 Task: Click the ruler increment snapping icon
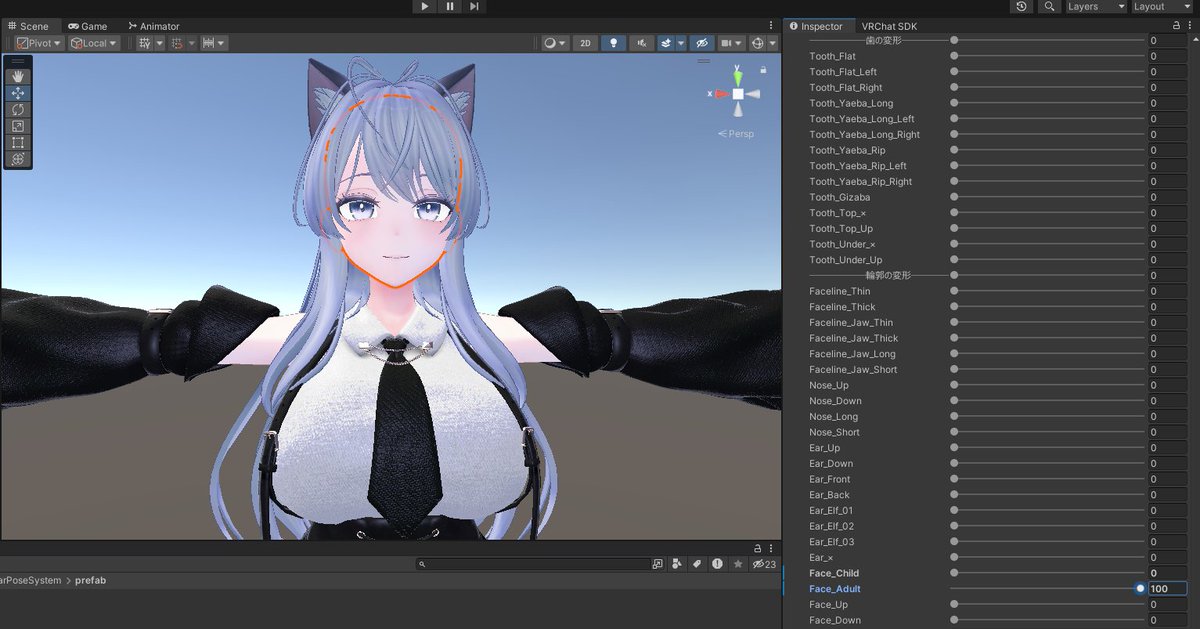coord(209,43)
